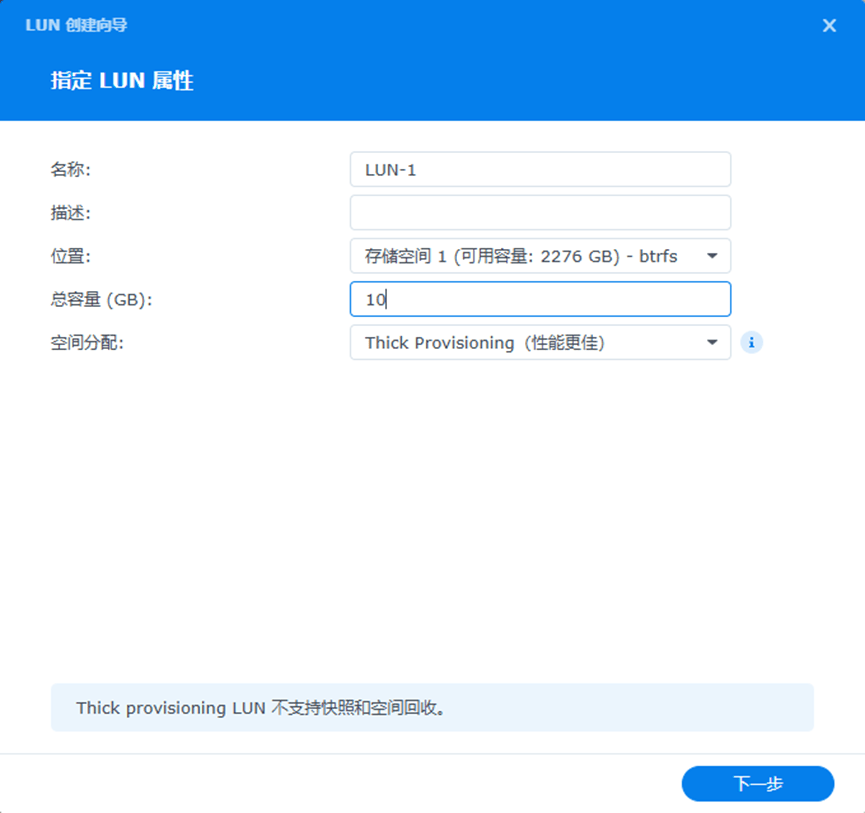865x813 pixels.
Task: Open the 位置 storage location dropdown
Action: 541,256
